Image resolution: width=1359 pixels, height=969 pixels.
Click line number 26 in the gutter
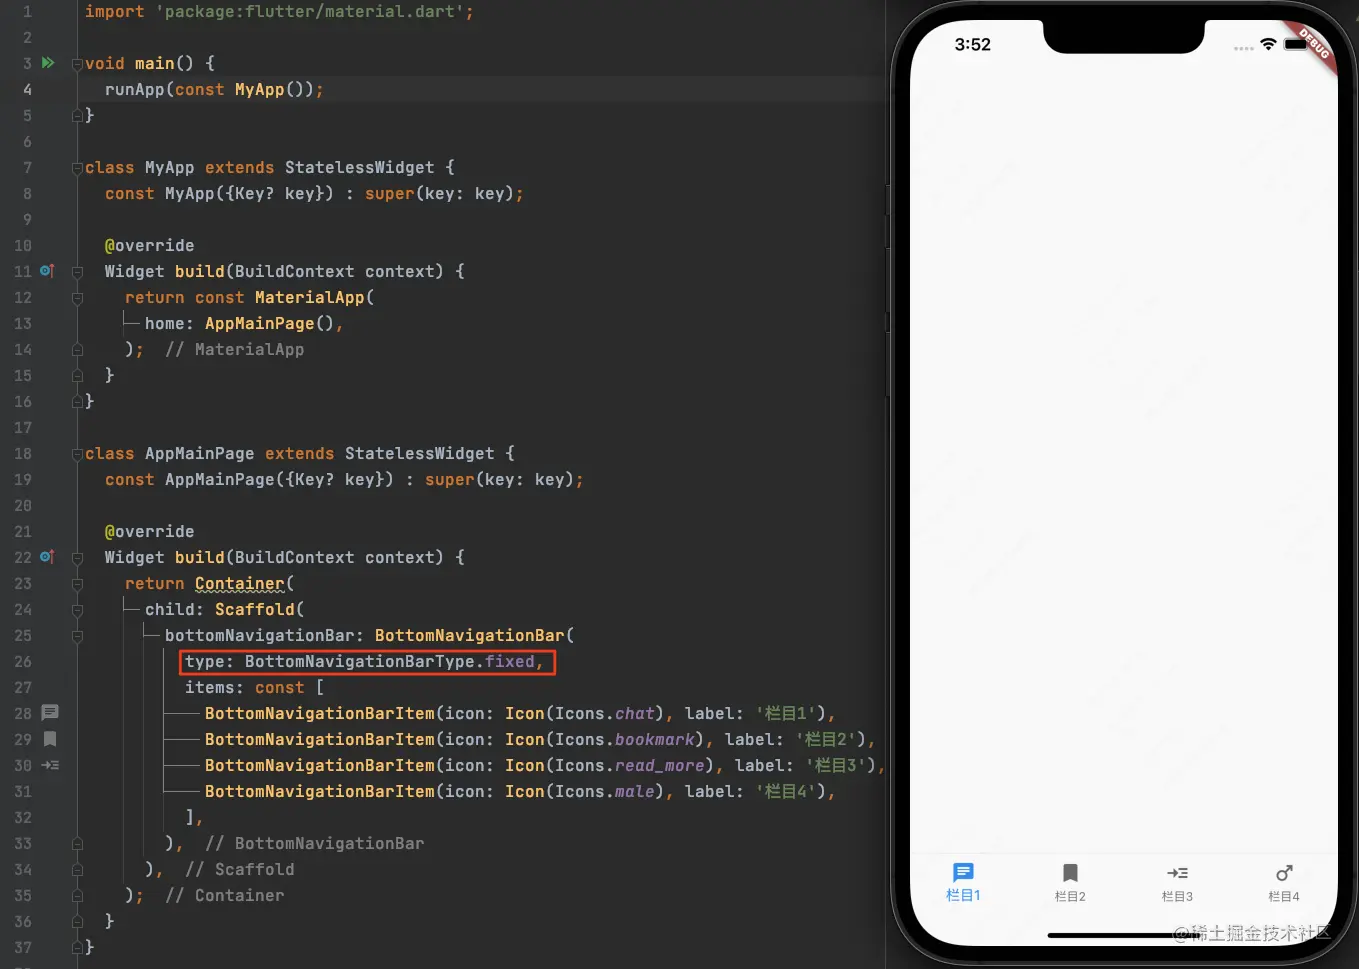click(22, 661)
